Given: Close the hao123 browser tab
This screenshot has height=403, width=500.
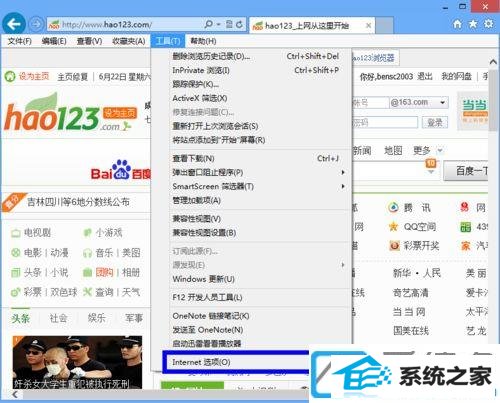Looking at the screenshot, I should 368,25.
